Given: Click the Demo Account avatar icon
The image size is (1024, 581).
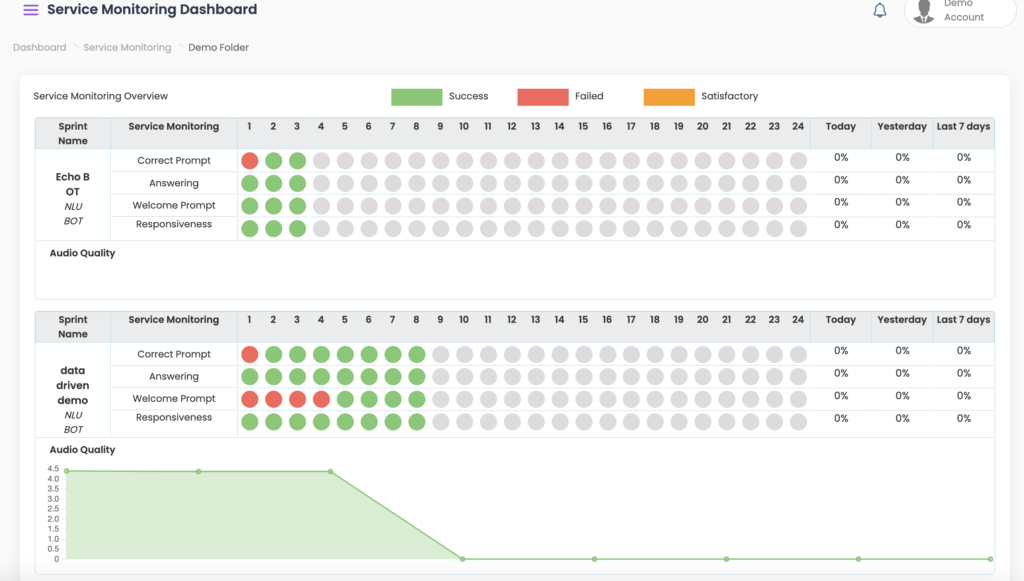Looking at the screenshot, I should coord(926,10).
